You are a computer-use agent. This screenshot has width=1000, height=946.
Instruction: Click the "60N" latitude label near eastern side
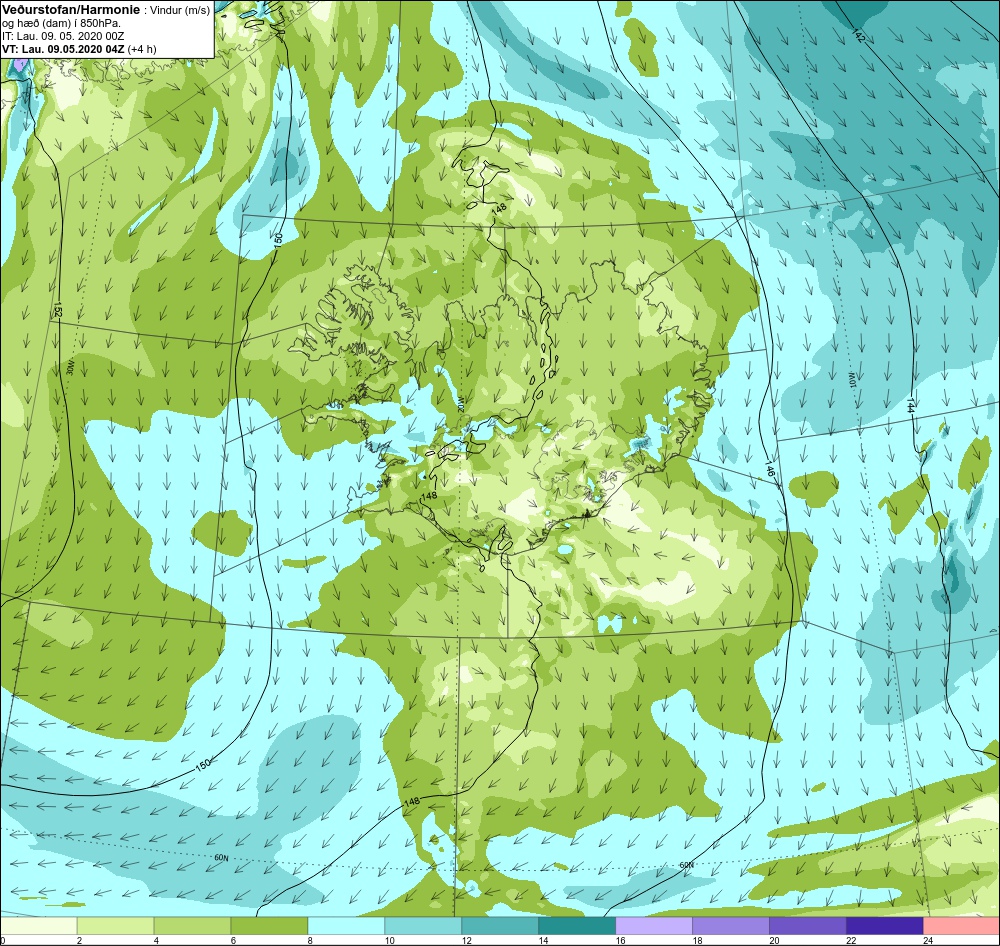(x=686, y=865)
